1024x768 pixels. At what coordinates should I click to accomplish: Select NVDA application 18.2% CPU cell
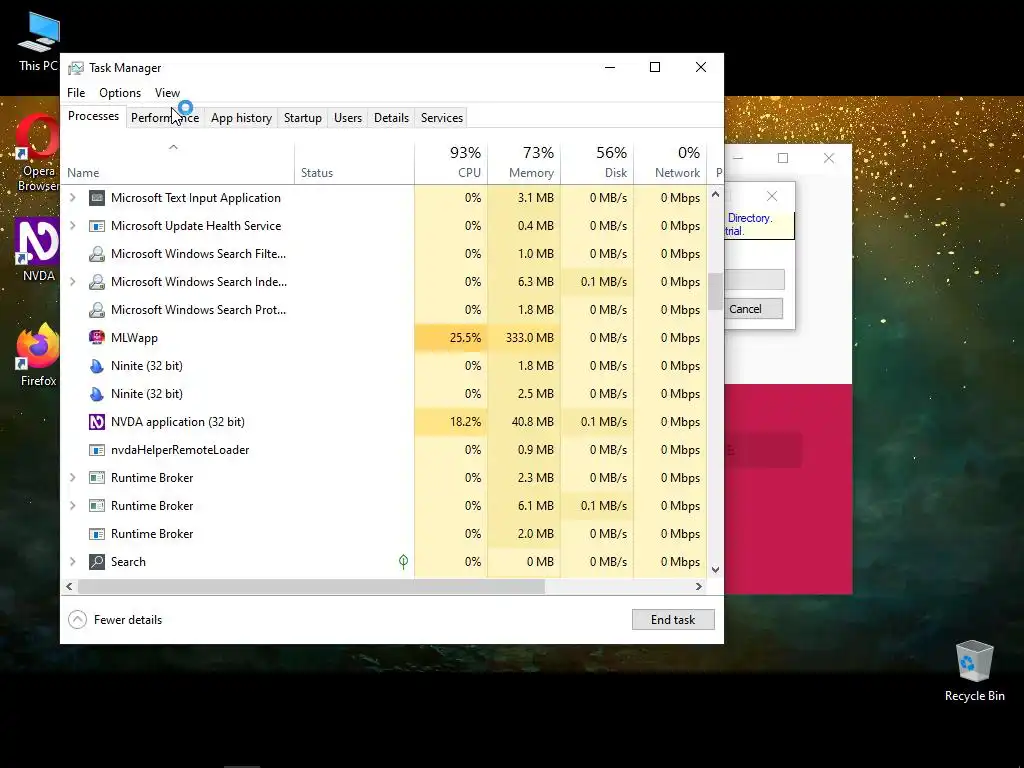(451, 422)
